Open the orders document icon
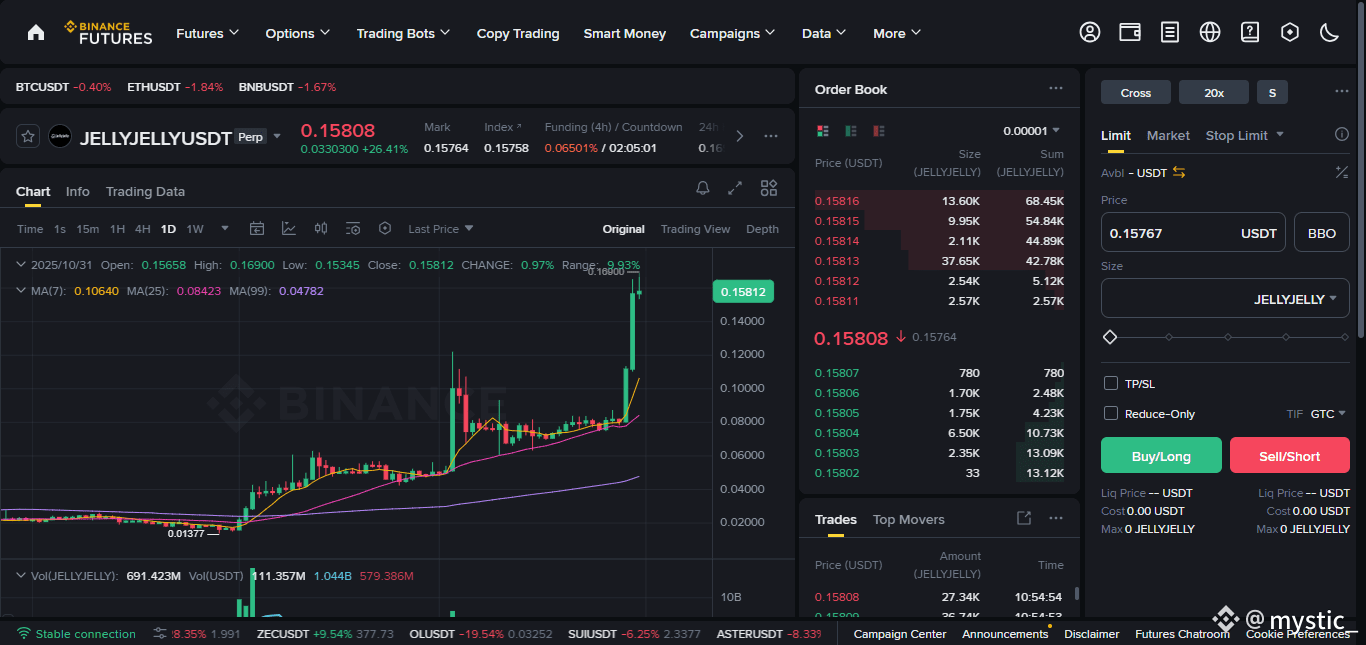Screen dimensions: 1366x645 (1170, 33)
